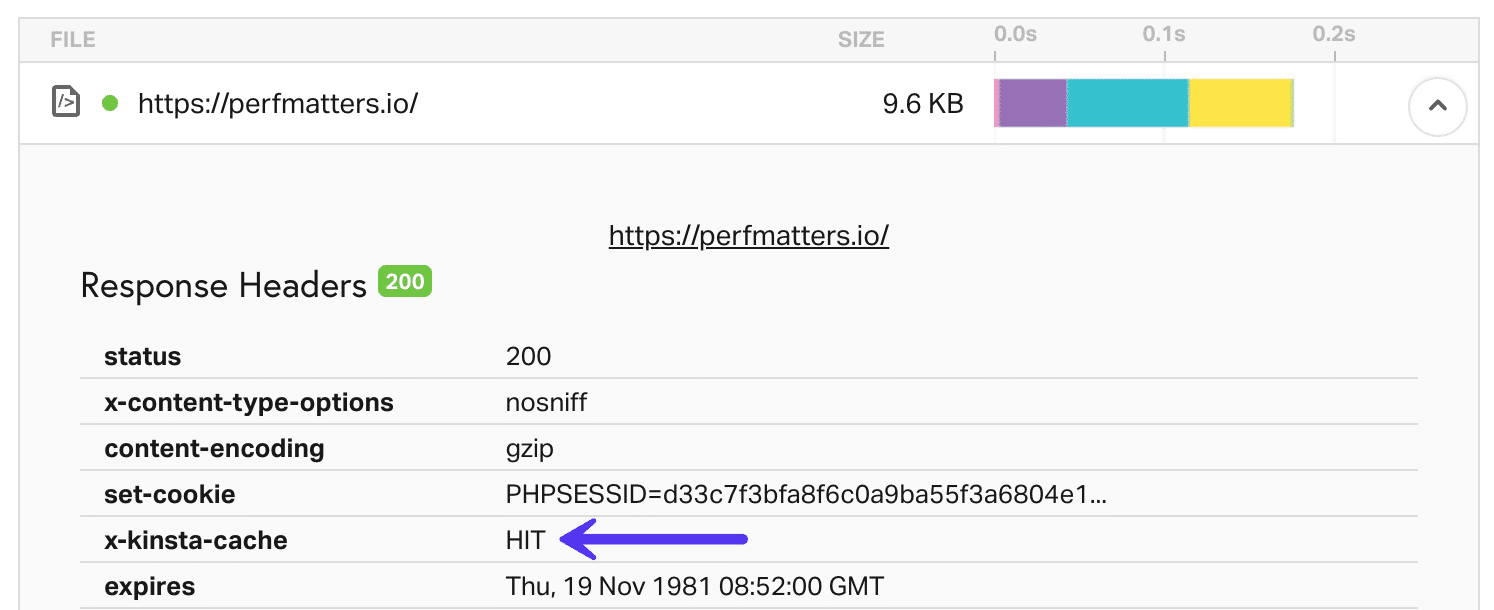Select the SIZE column header
Screen dimensions: 1494x610
point(861,39)
